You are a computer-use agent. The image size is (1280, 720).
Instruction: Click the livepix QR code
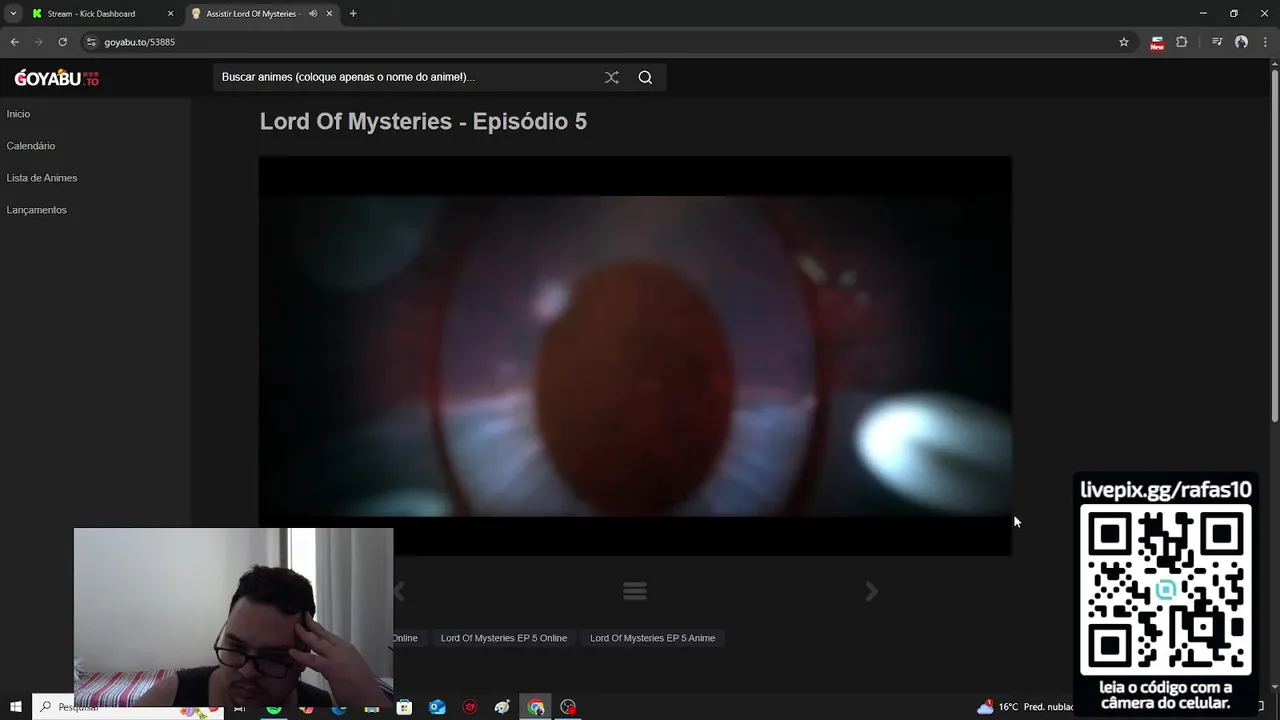1166,590
